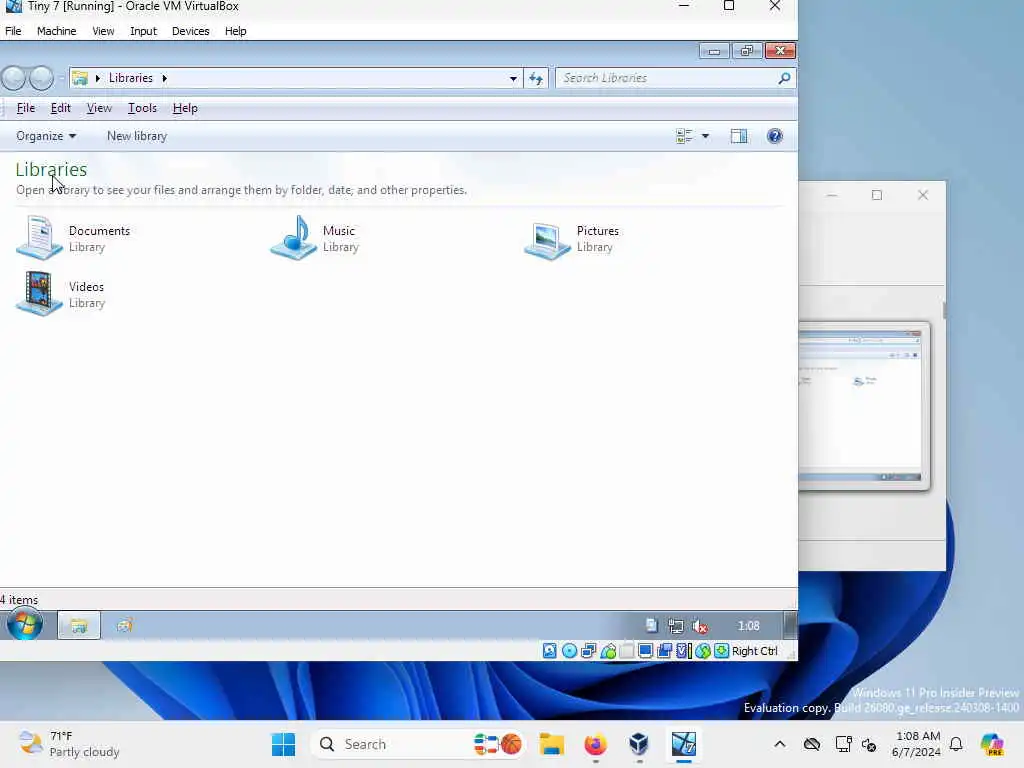Click VirtualBox CPU virtualization indicator

click(x=684, y=650)
